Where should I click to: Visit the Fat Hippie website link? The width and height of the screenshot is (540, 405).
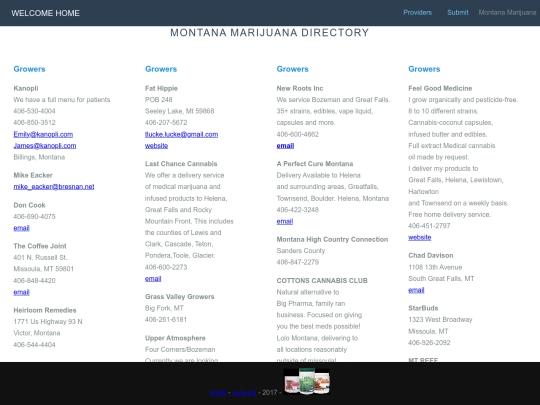[156, 146]
